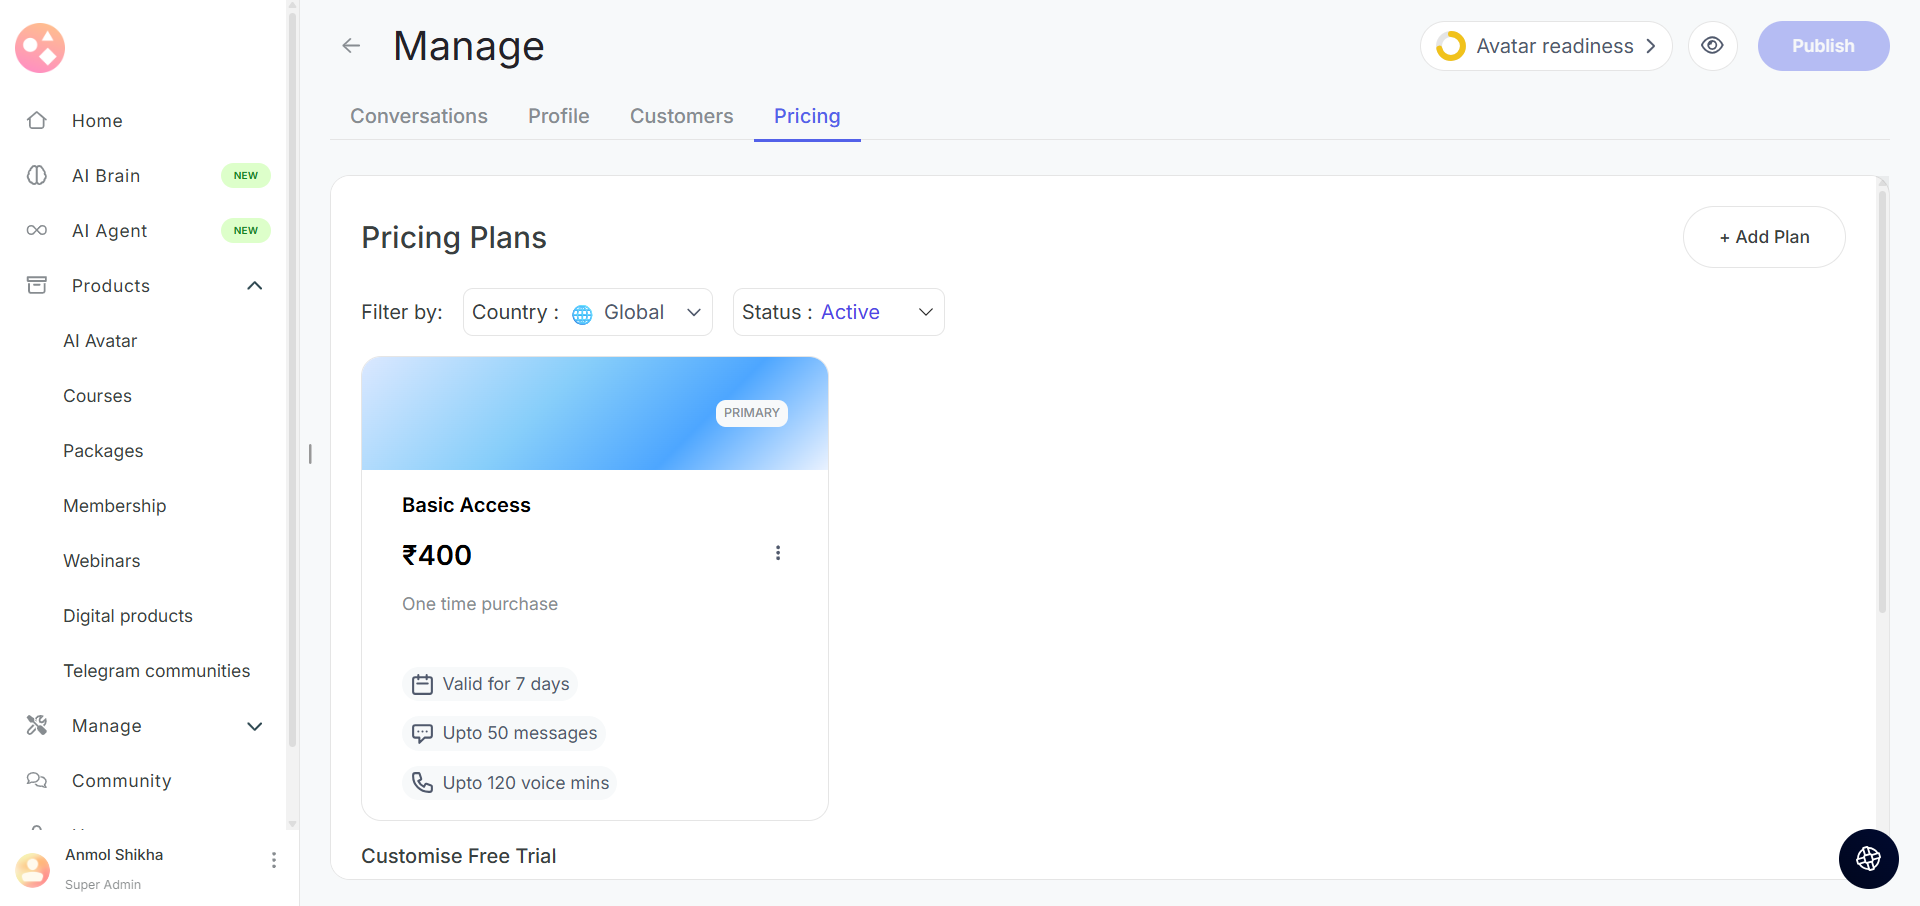The image size is (1920, 906).
Task: Click the back arrow beside Manage
Action: (351, 46)
